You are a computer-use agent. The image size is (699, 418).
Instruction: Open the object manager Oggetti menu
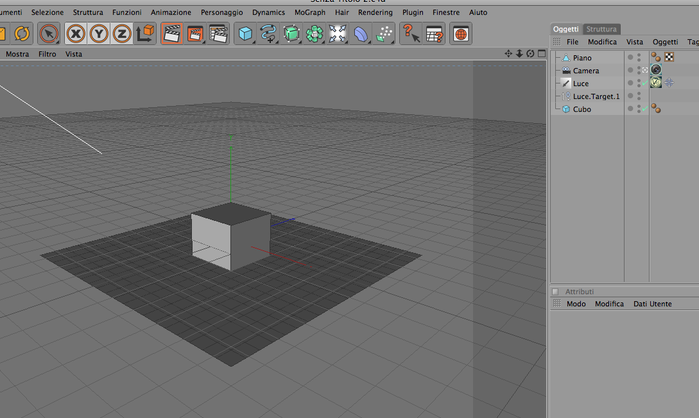click(665, 42)
